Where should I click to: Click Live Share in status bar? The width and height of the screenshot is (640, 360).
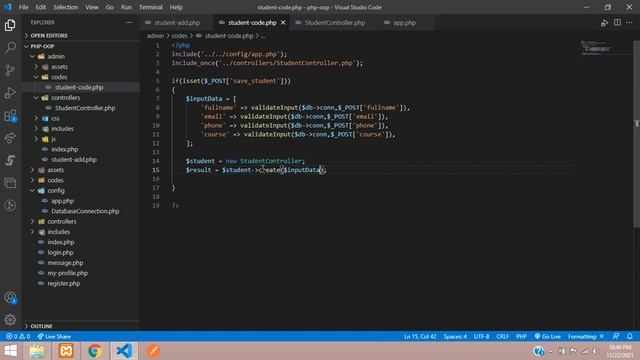[x=54, y=336]
